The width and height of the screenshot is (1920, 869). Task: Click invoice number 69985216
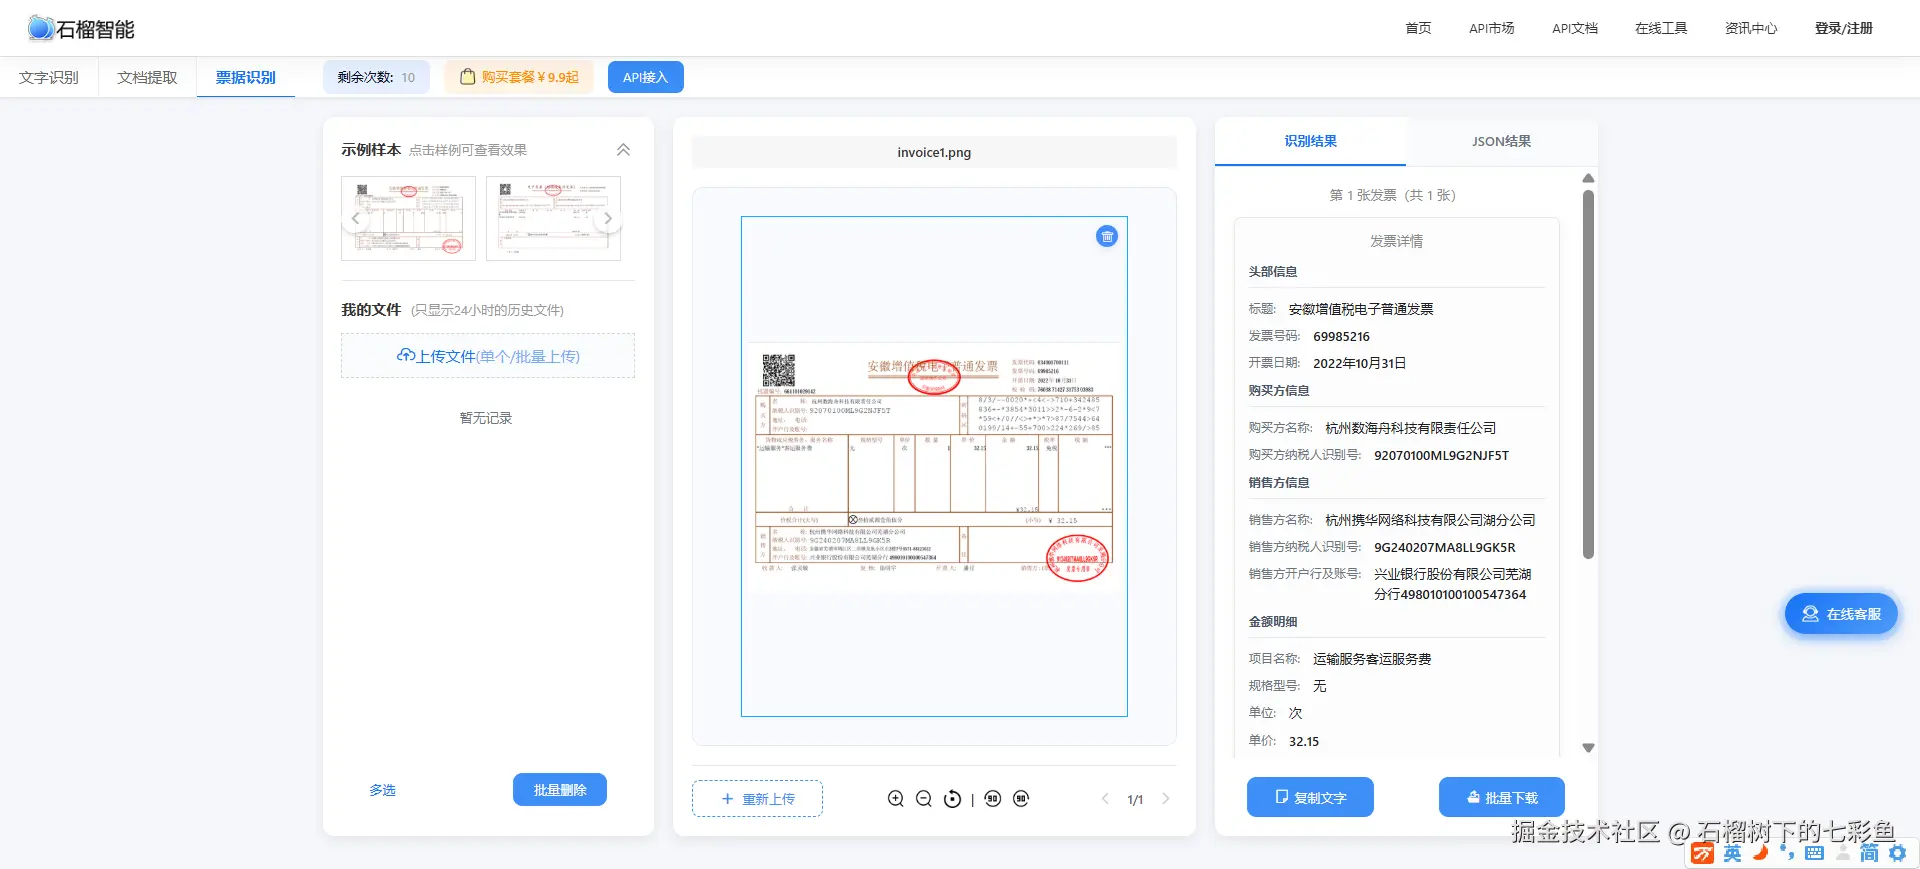[x=1341, y=336]
